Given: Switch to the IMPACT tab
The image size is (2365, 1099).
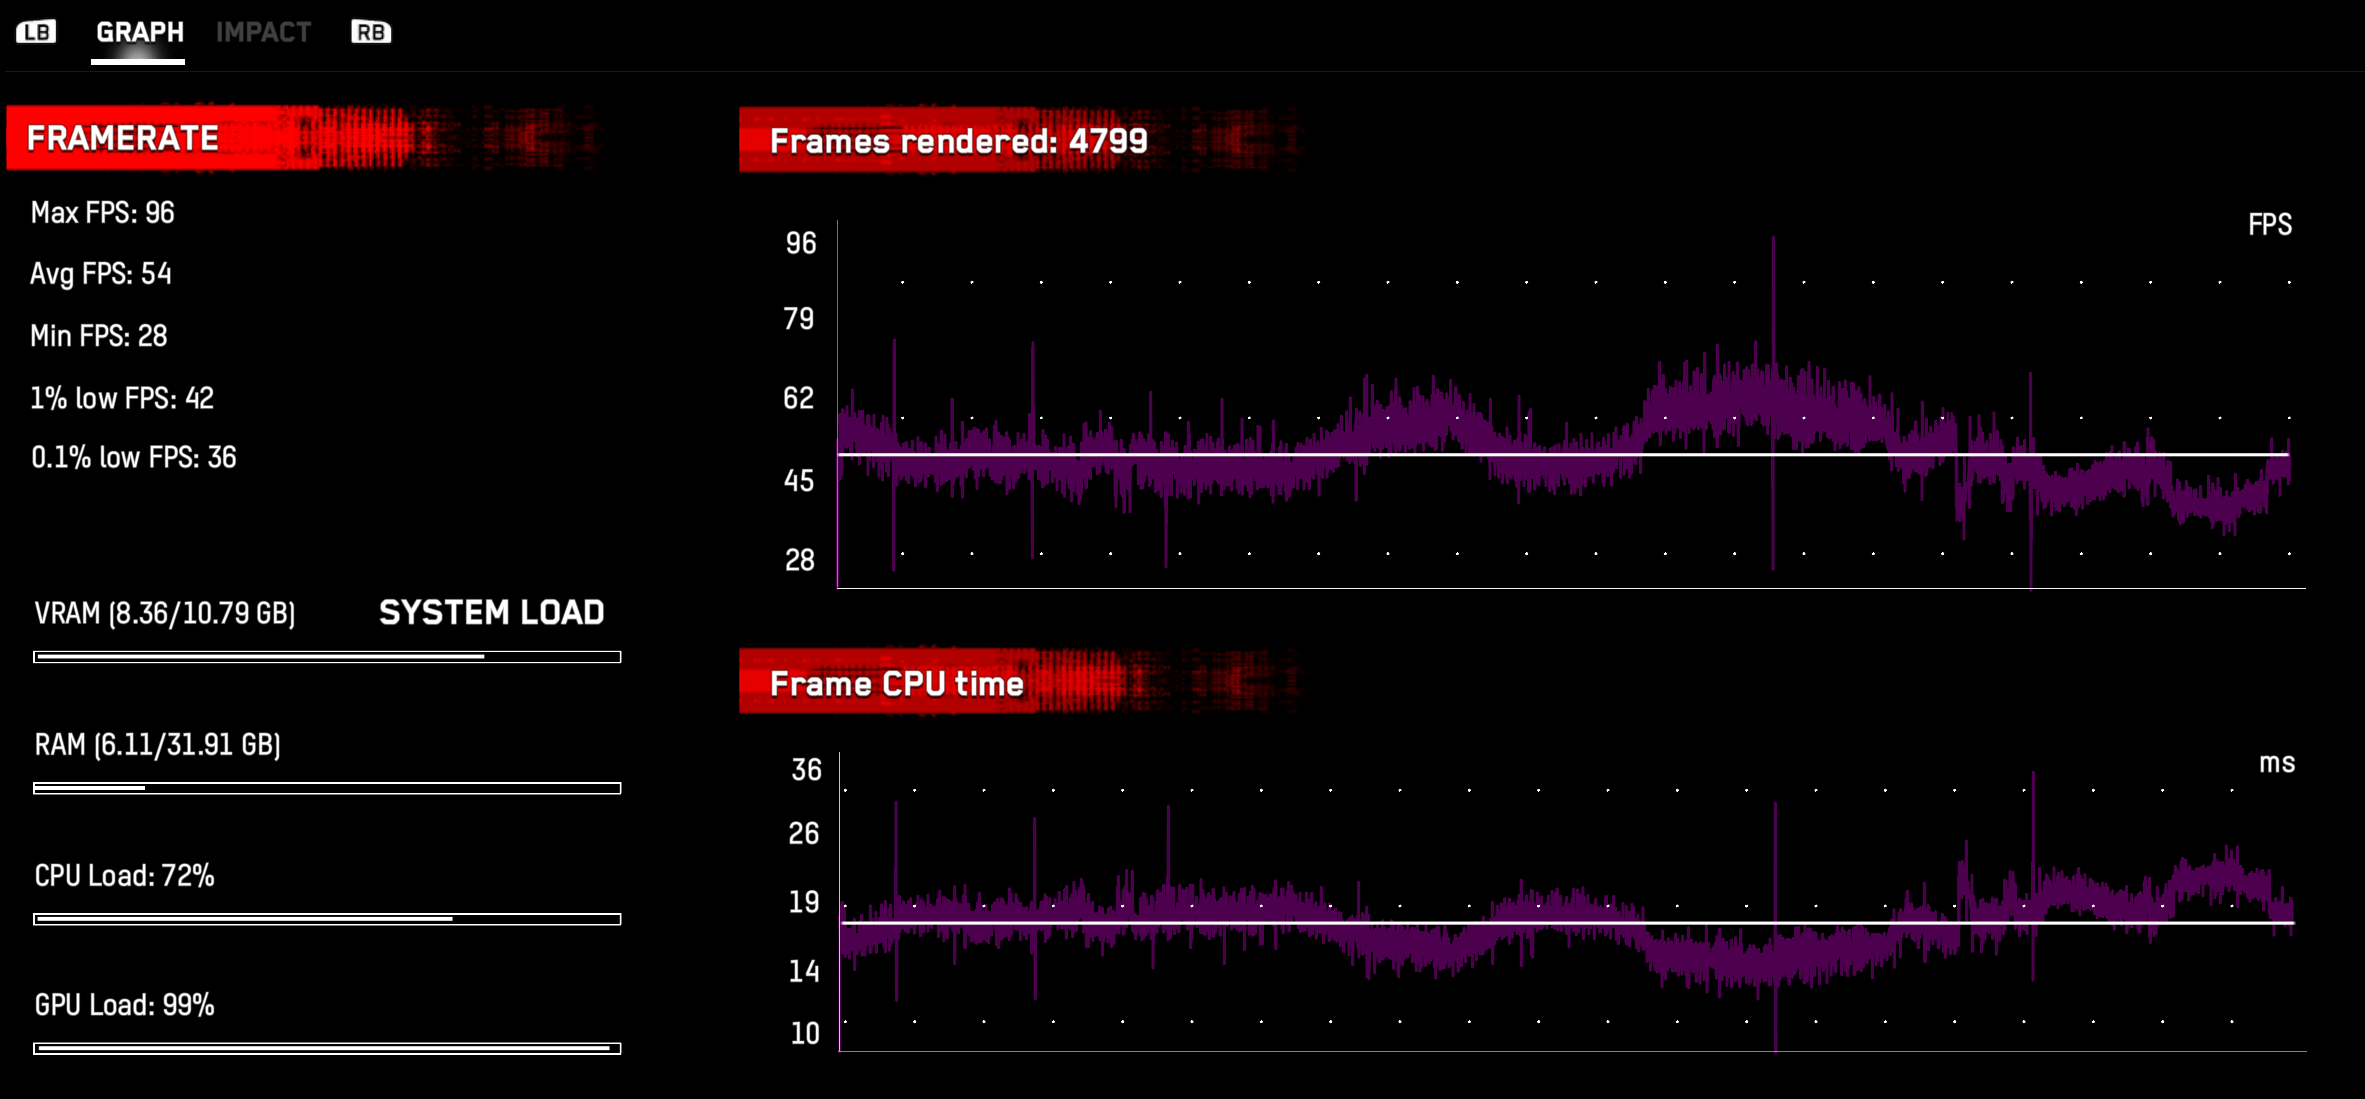Looking at the screenshot, I should click(264, 31).
